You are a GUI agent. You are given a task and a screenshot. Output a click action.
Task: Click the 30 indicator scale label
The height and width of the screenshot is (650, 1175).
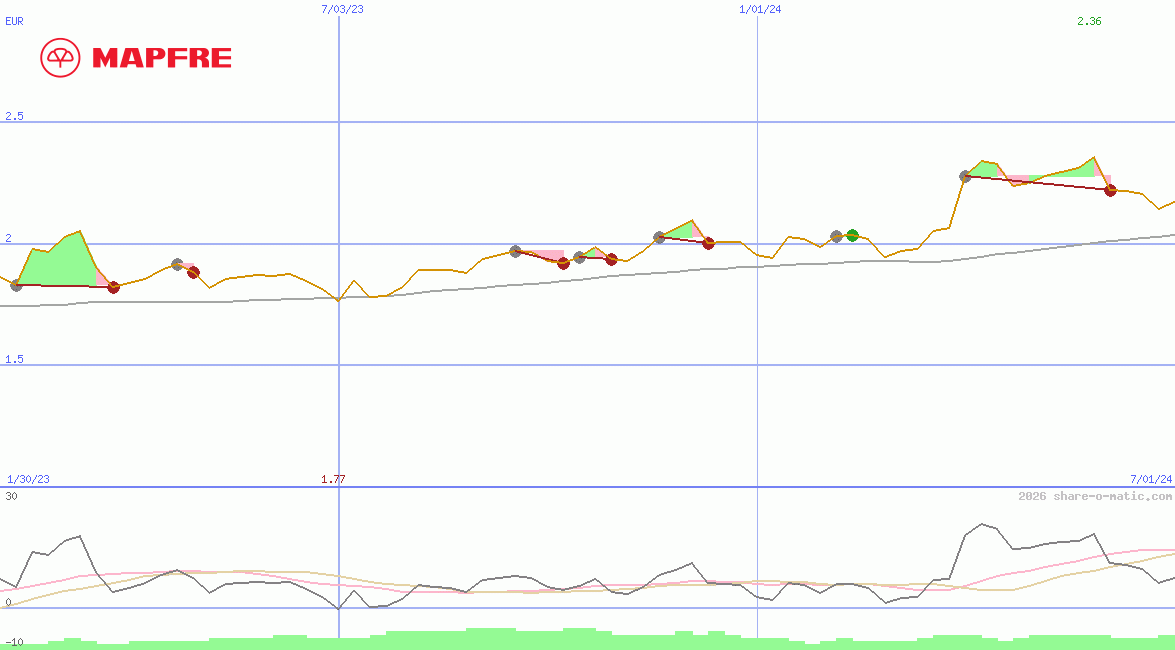(11, 496)
